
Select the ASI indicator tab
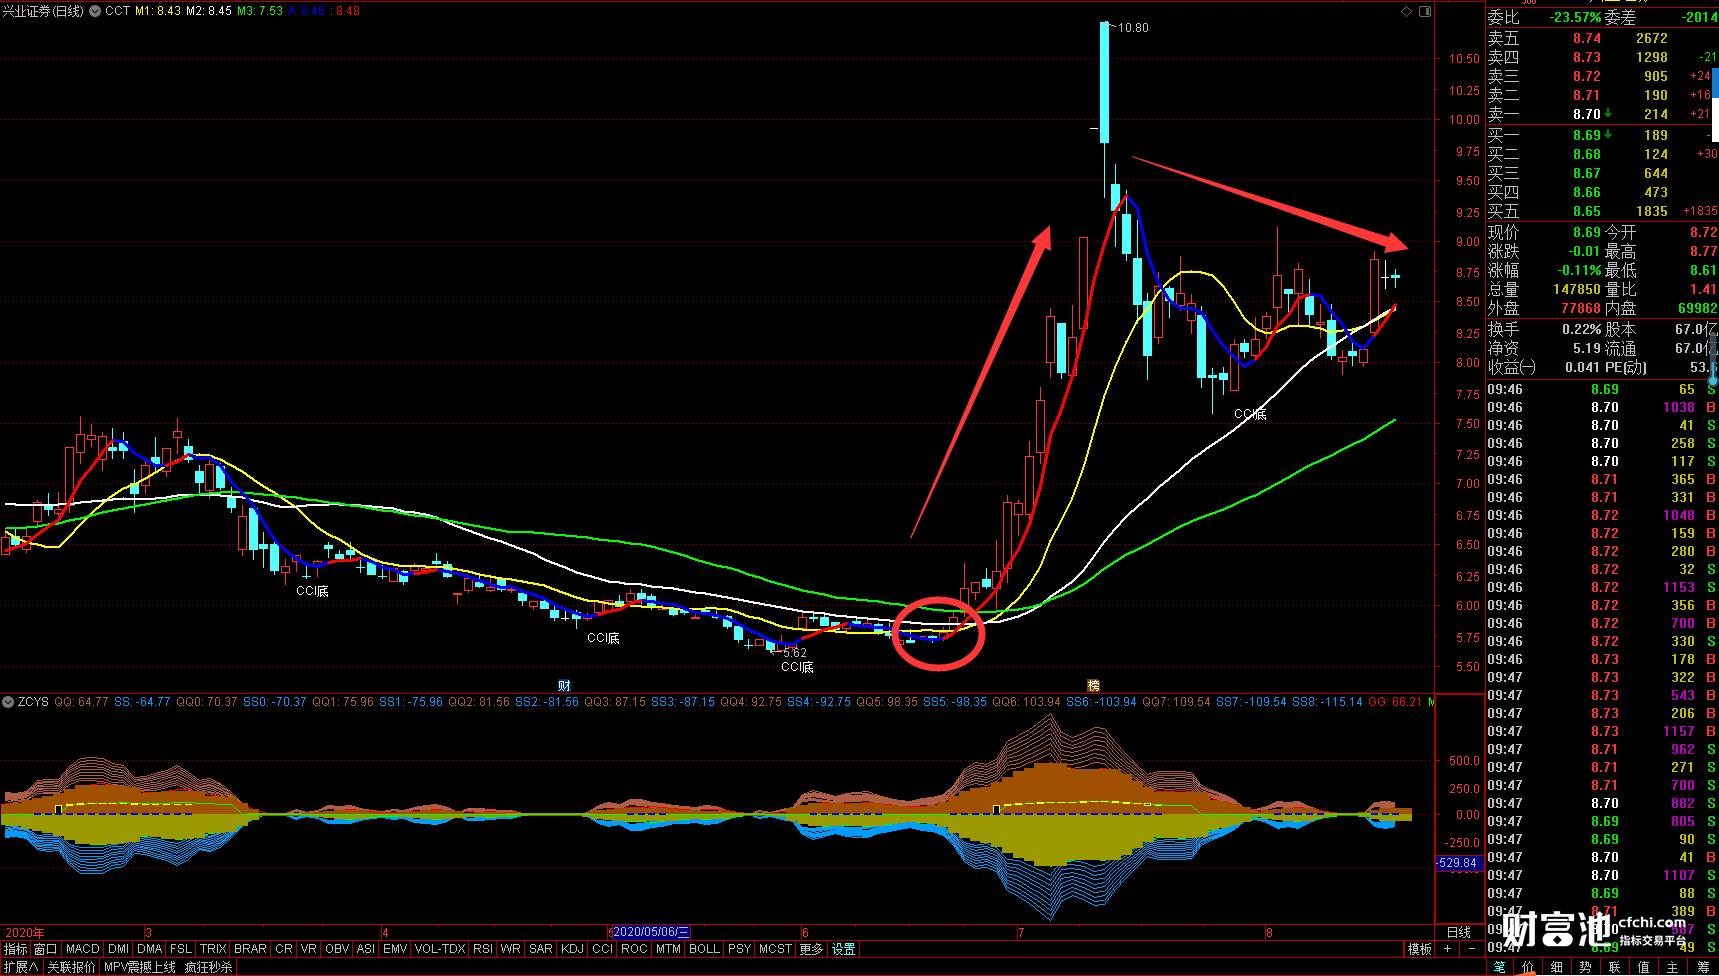[366, 949]
